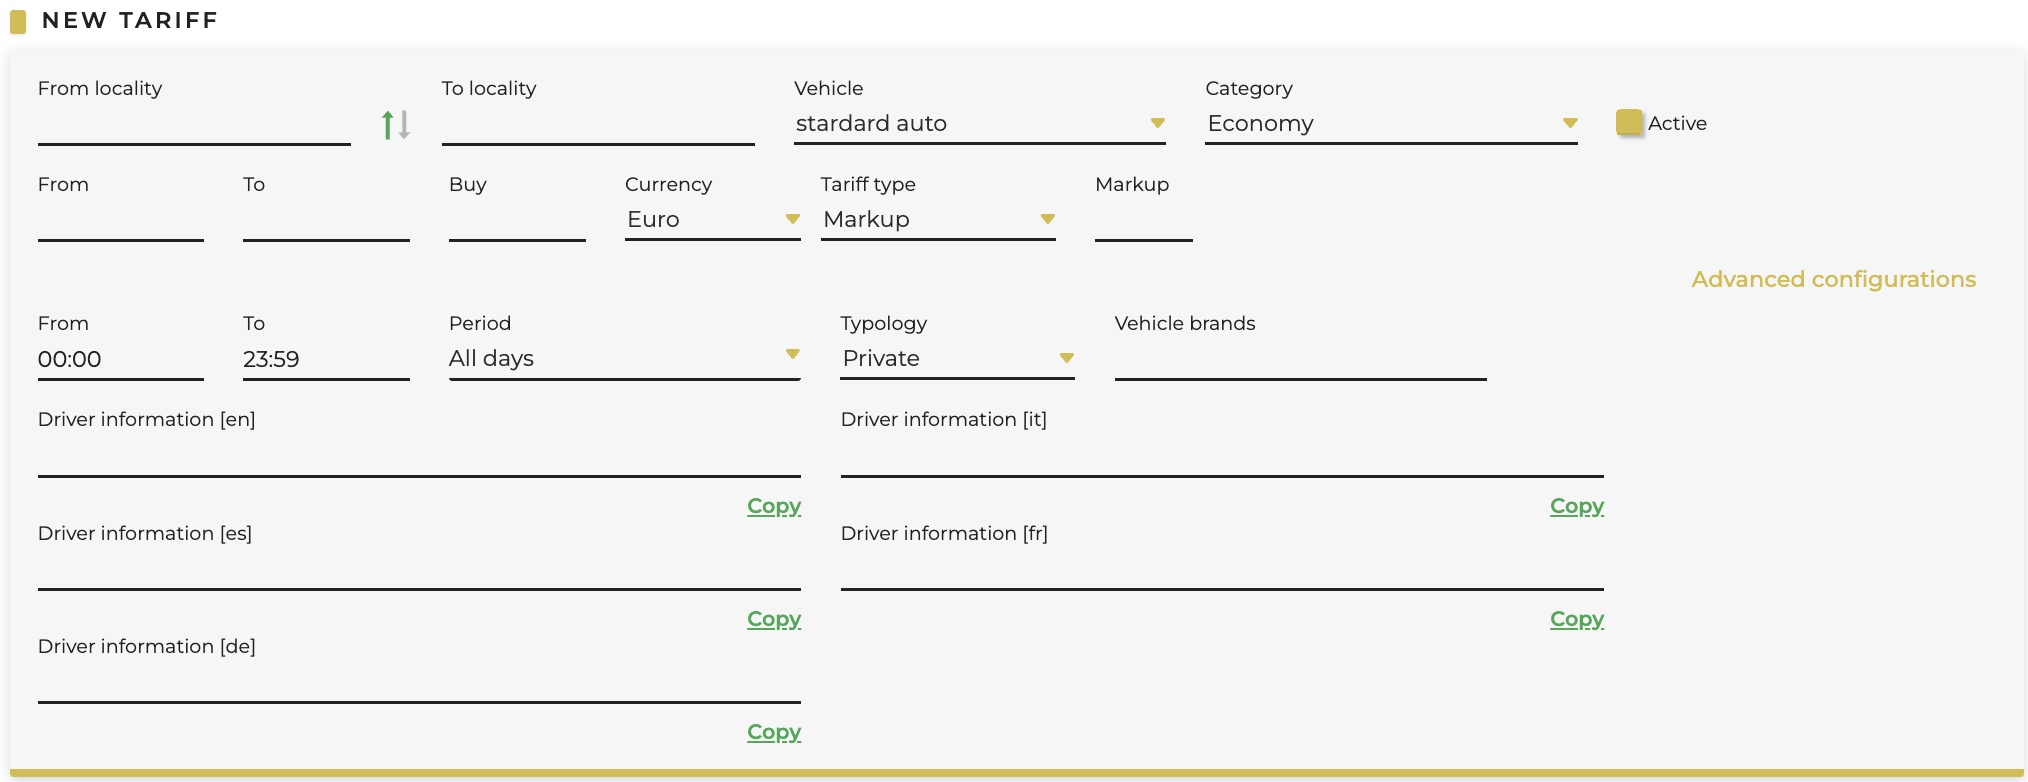Tick the Active checkbox
The image size is (2028, 782).
tap(1629, 123)
